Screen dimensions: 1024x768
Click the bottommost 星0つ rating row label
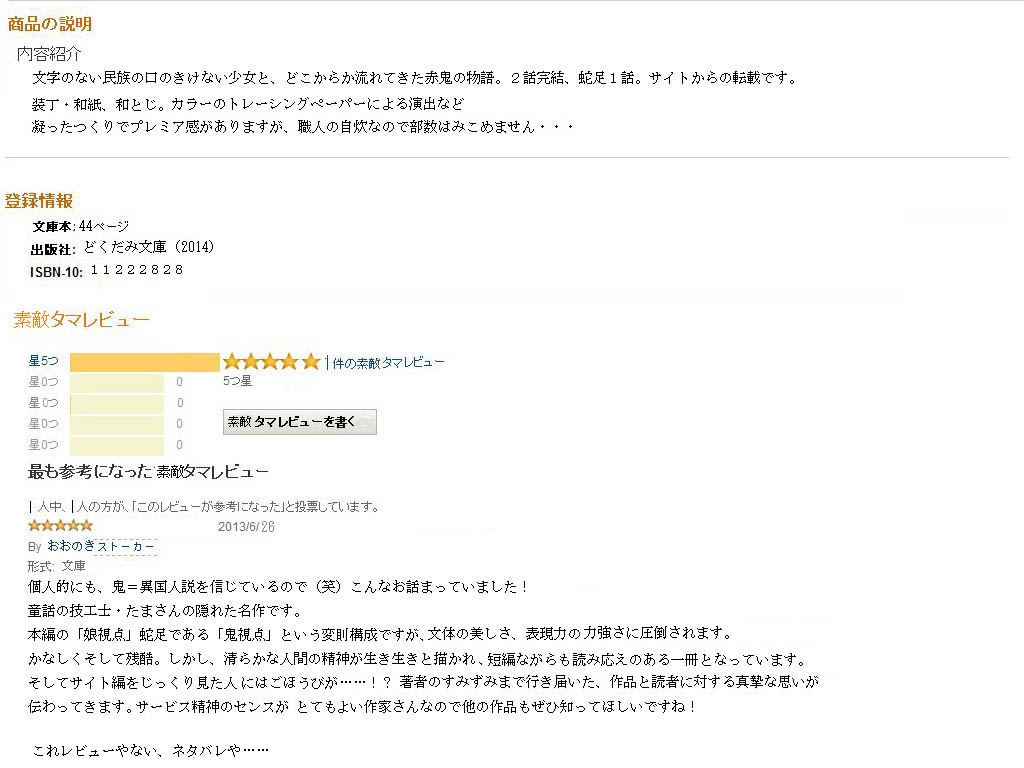pyautogui.click(x=43, y=445)
